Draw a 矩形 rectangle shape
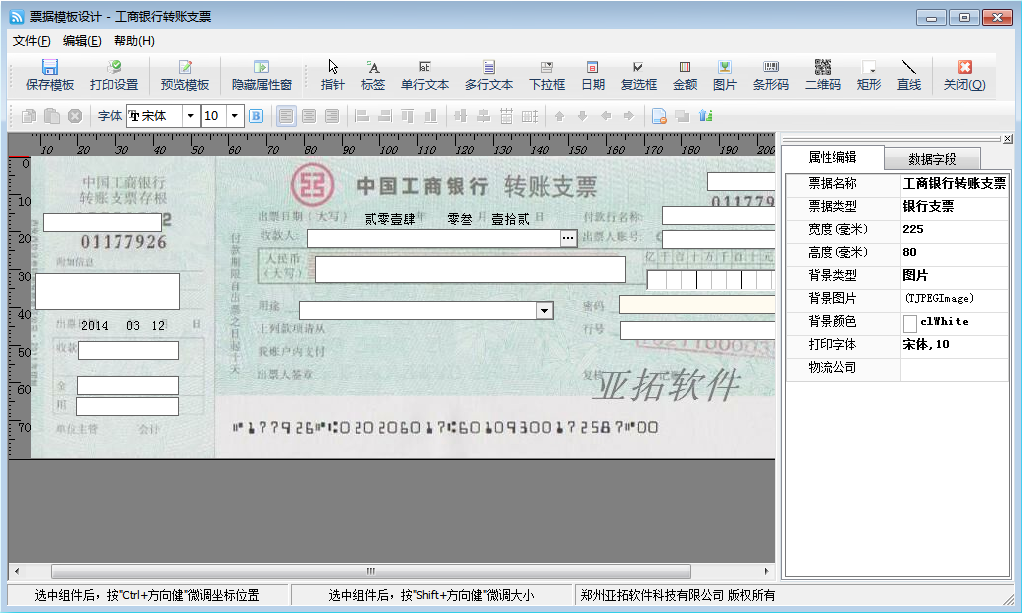 coord(868,75)
